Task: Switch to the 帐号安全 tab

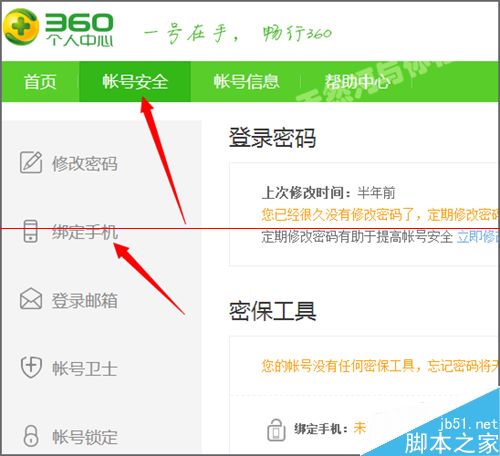Action: click(x=135, y=81)
